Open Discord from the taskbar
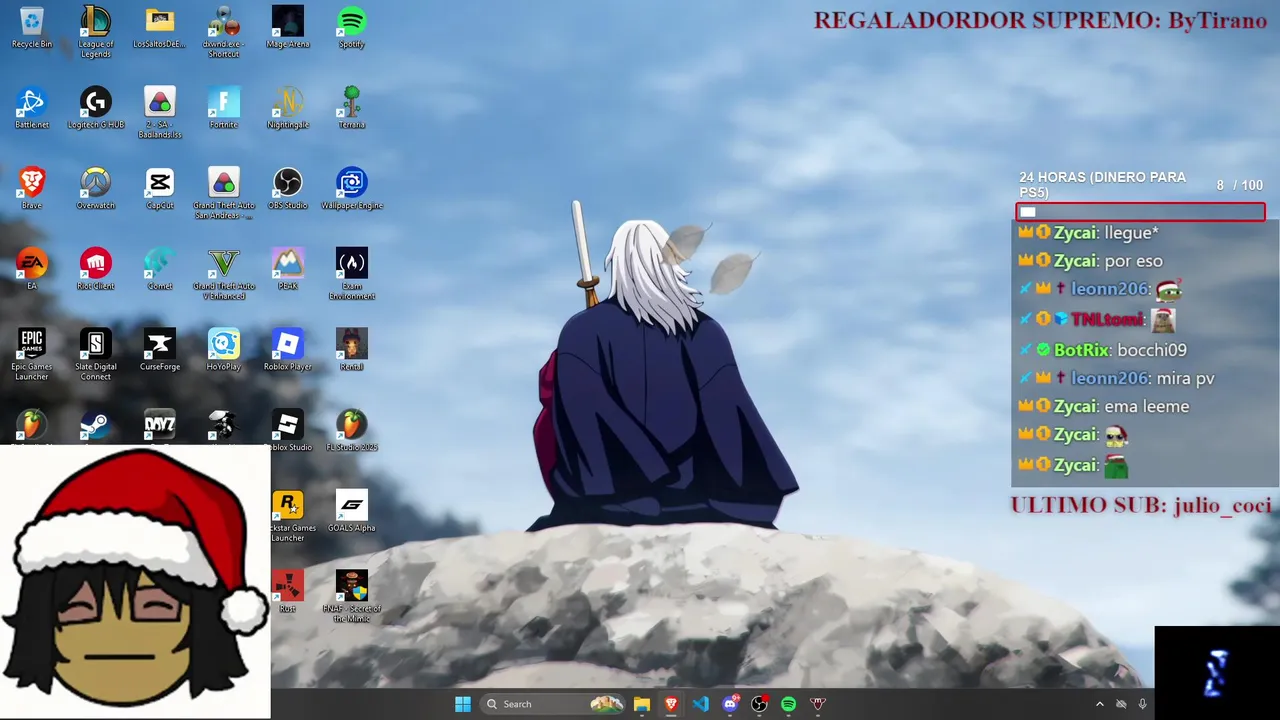Viewport: 1280px width, 720px height. [730, 704]
